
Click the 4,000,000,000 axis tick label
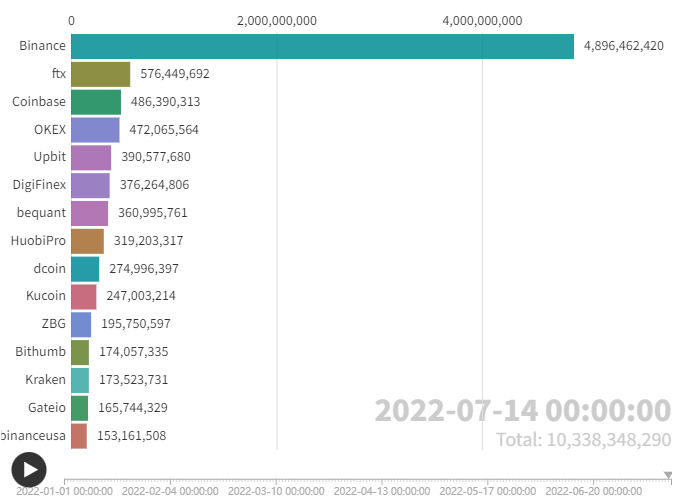(x=482, y=20)
